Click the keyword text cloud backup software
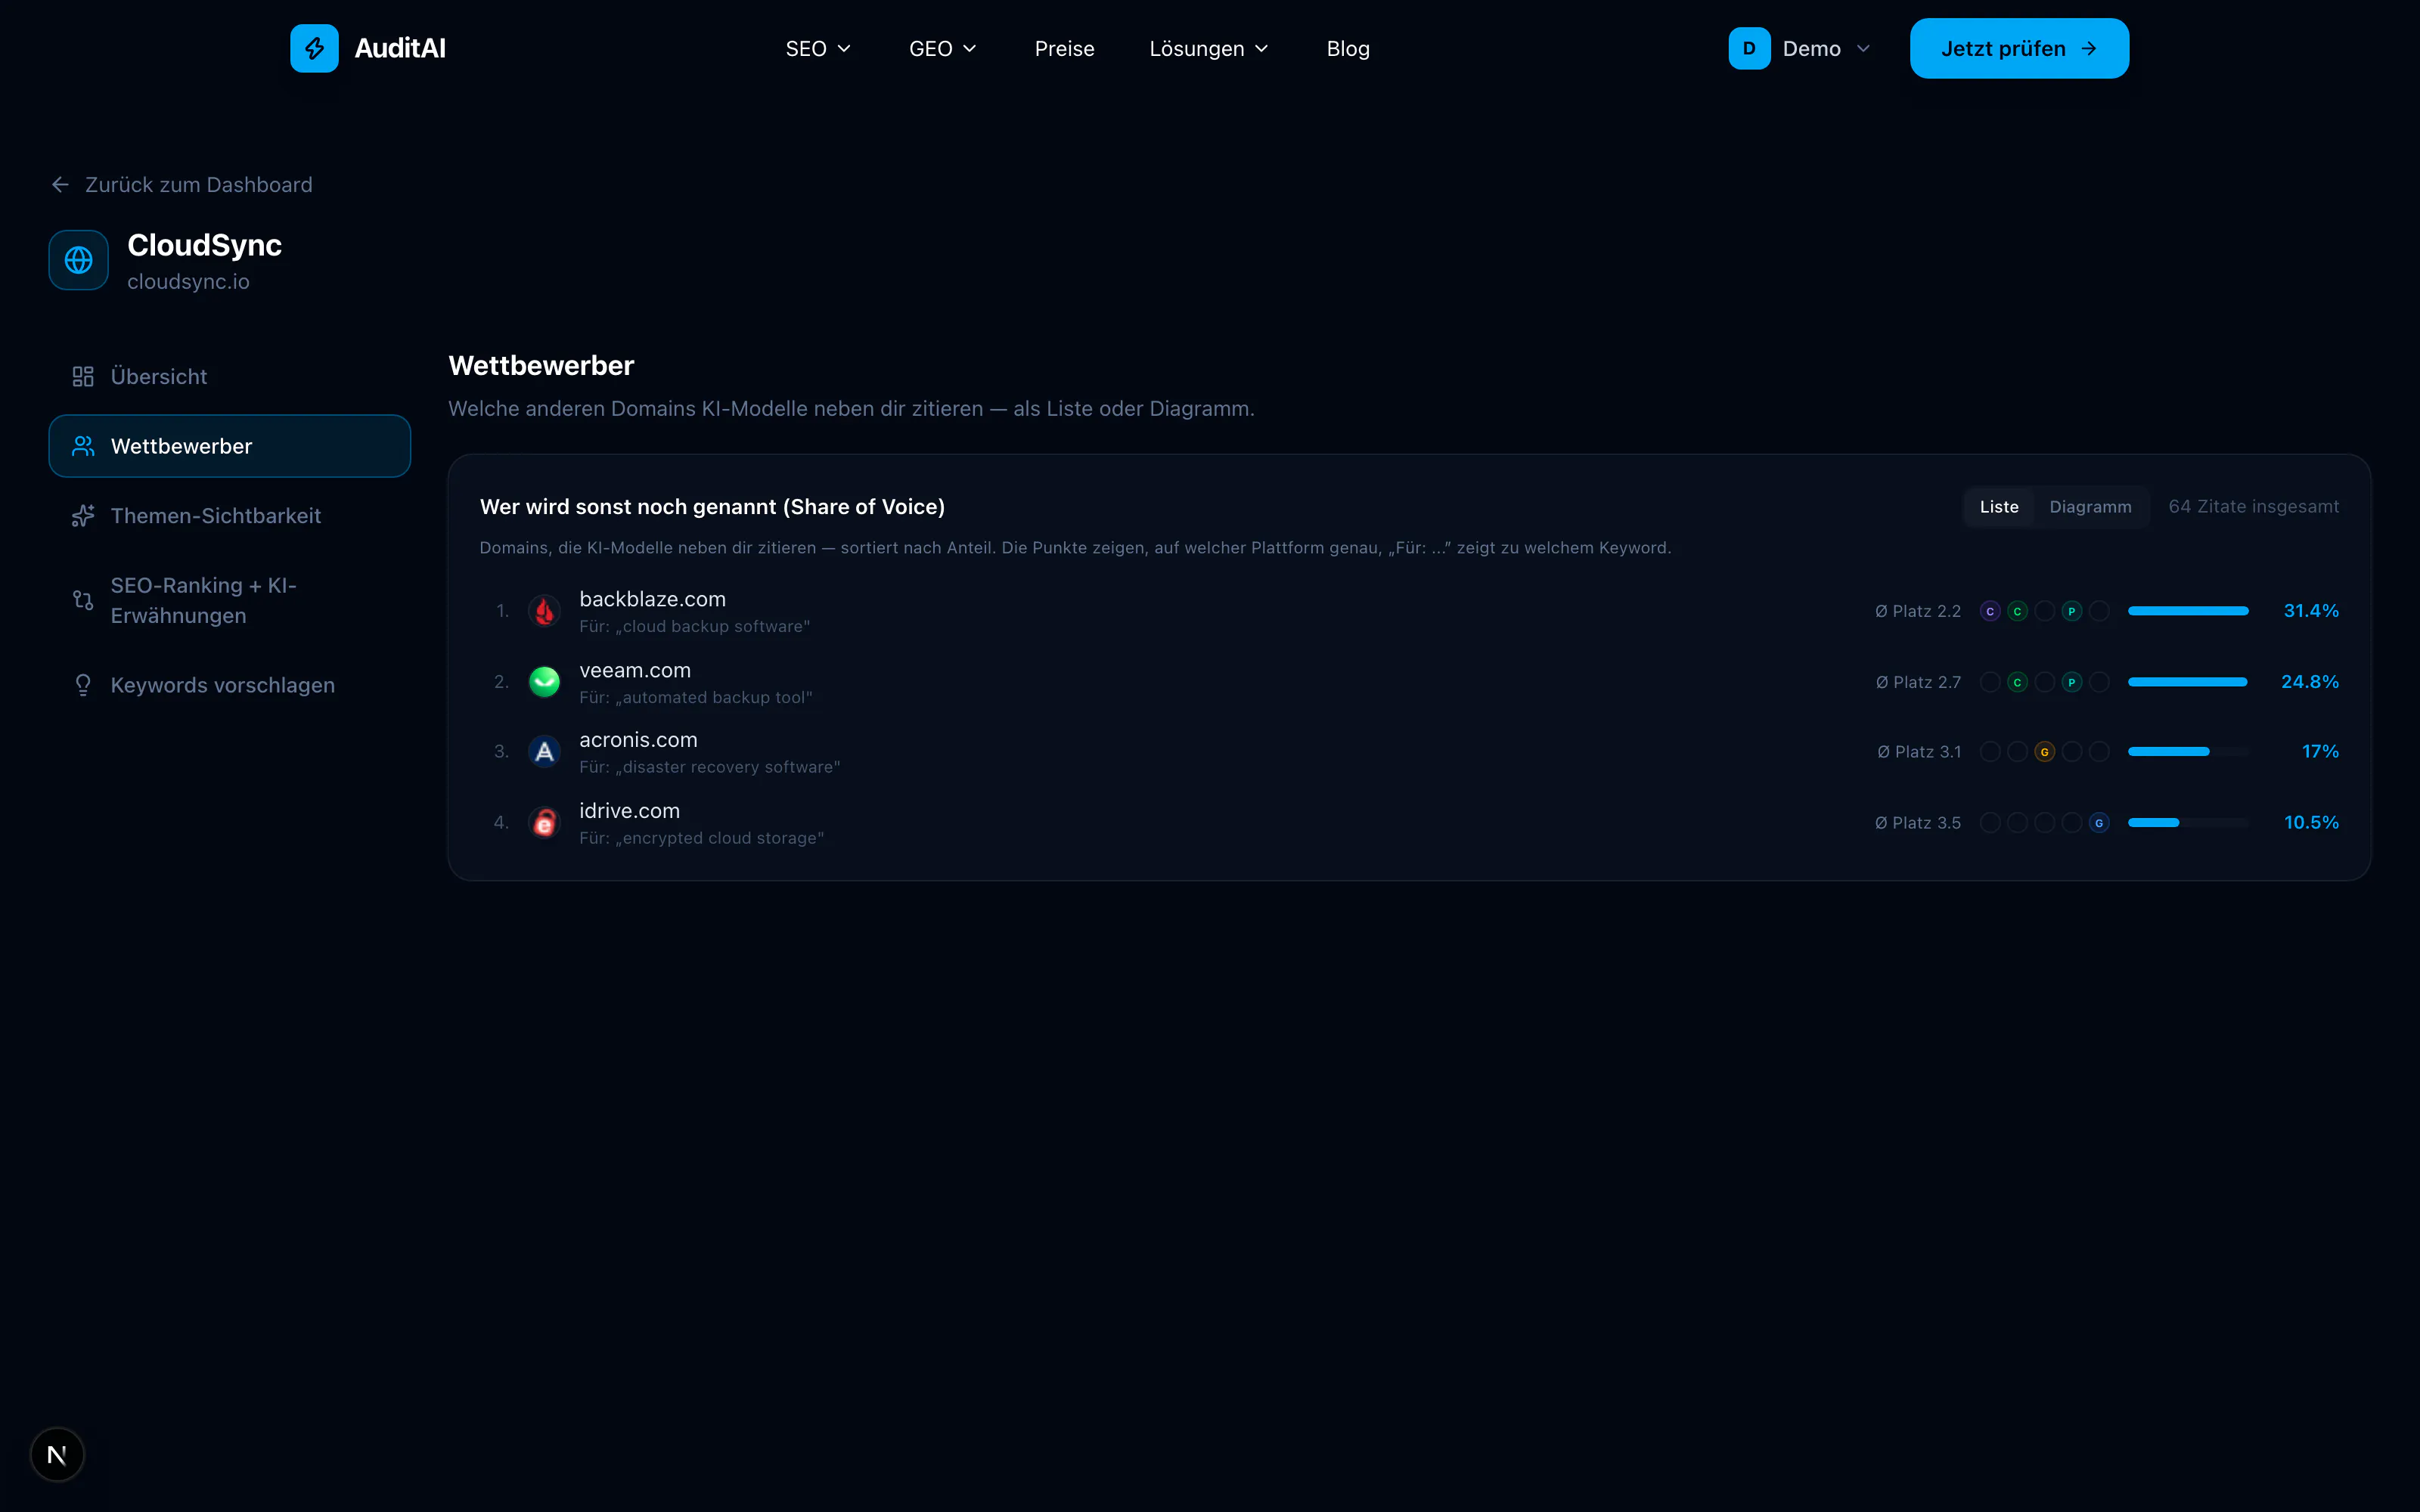 (x=714, y=627)
